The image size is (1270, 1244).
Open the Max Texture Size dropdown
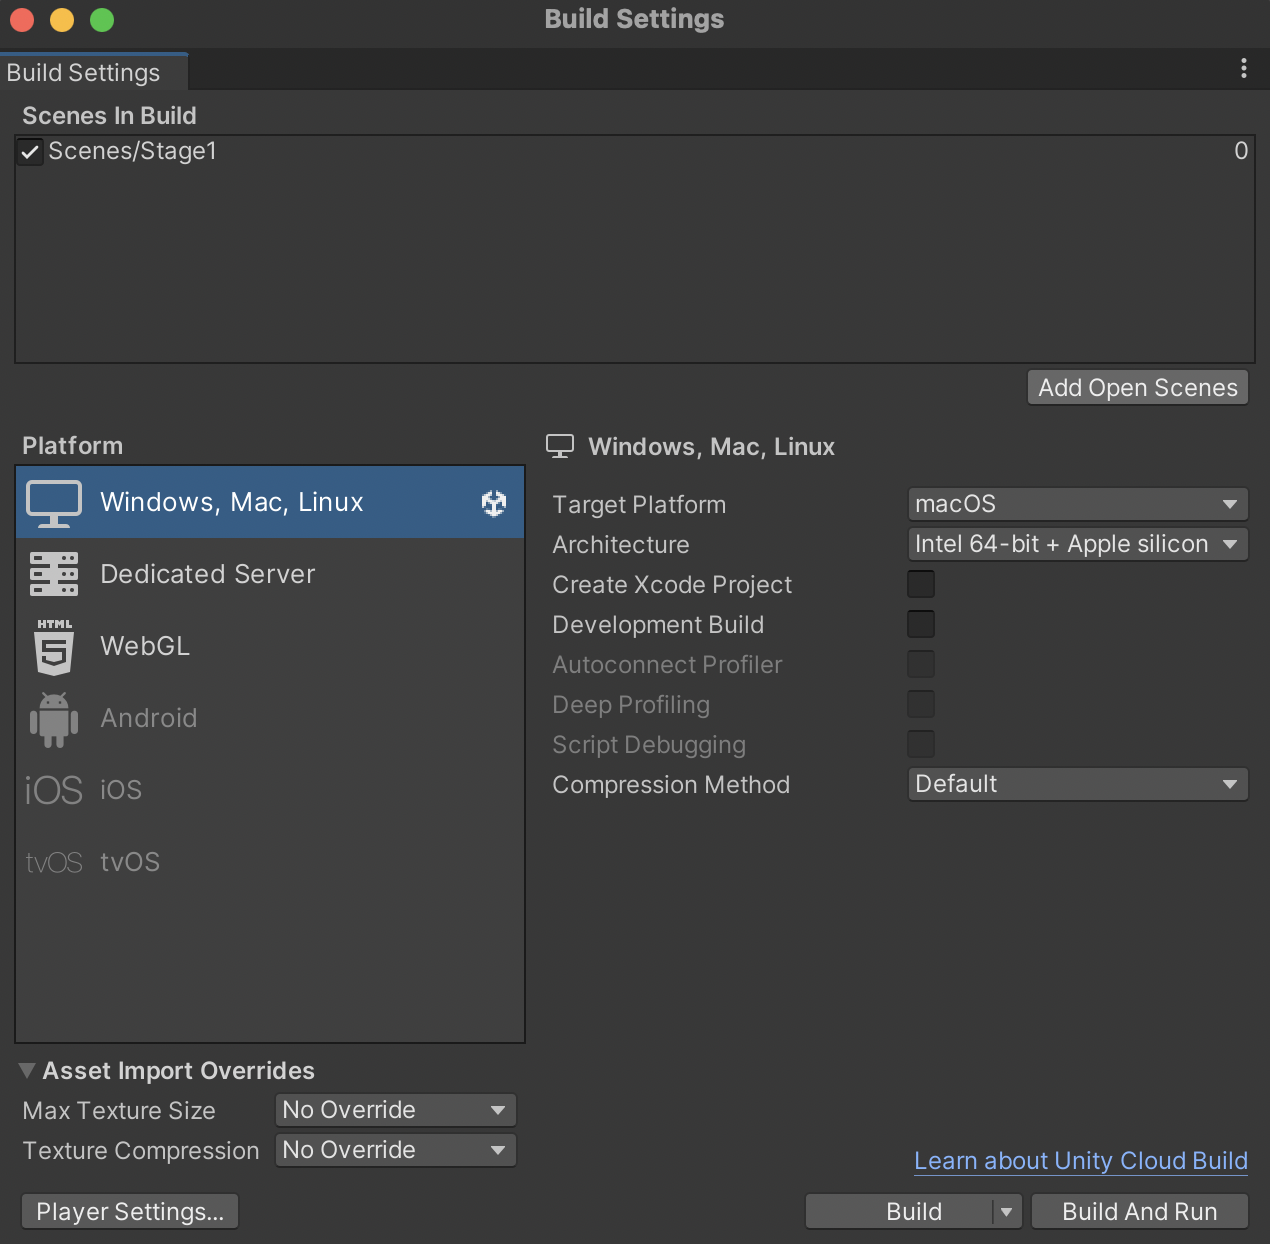click(x=396, y=1110)
